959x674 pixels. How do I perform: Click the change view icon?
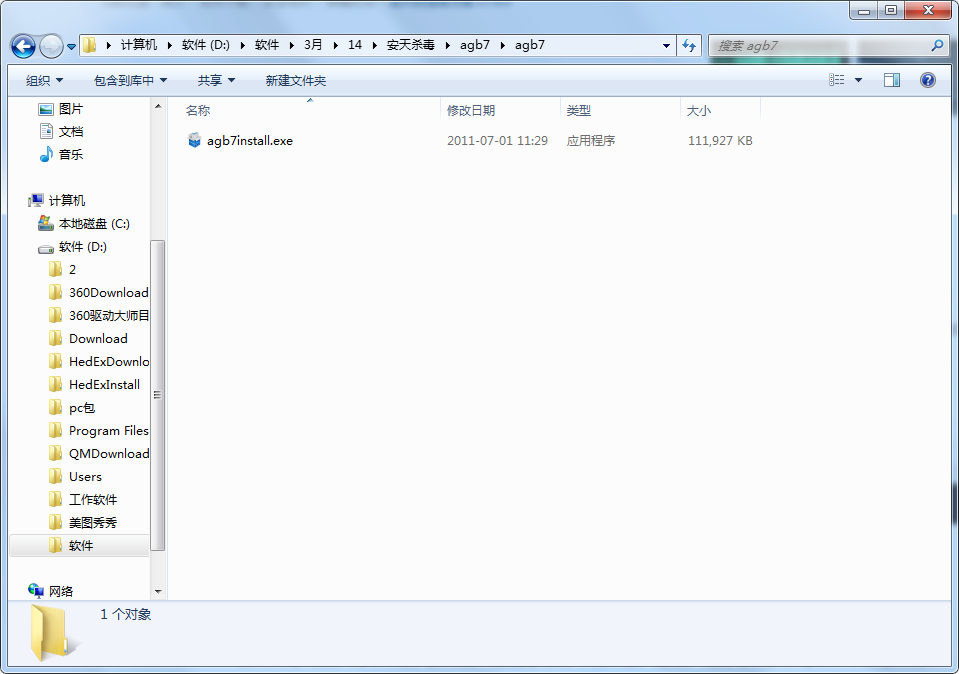[836, 80]
